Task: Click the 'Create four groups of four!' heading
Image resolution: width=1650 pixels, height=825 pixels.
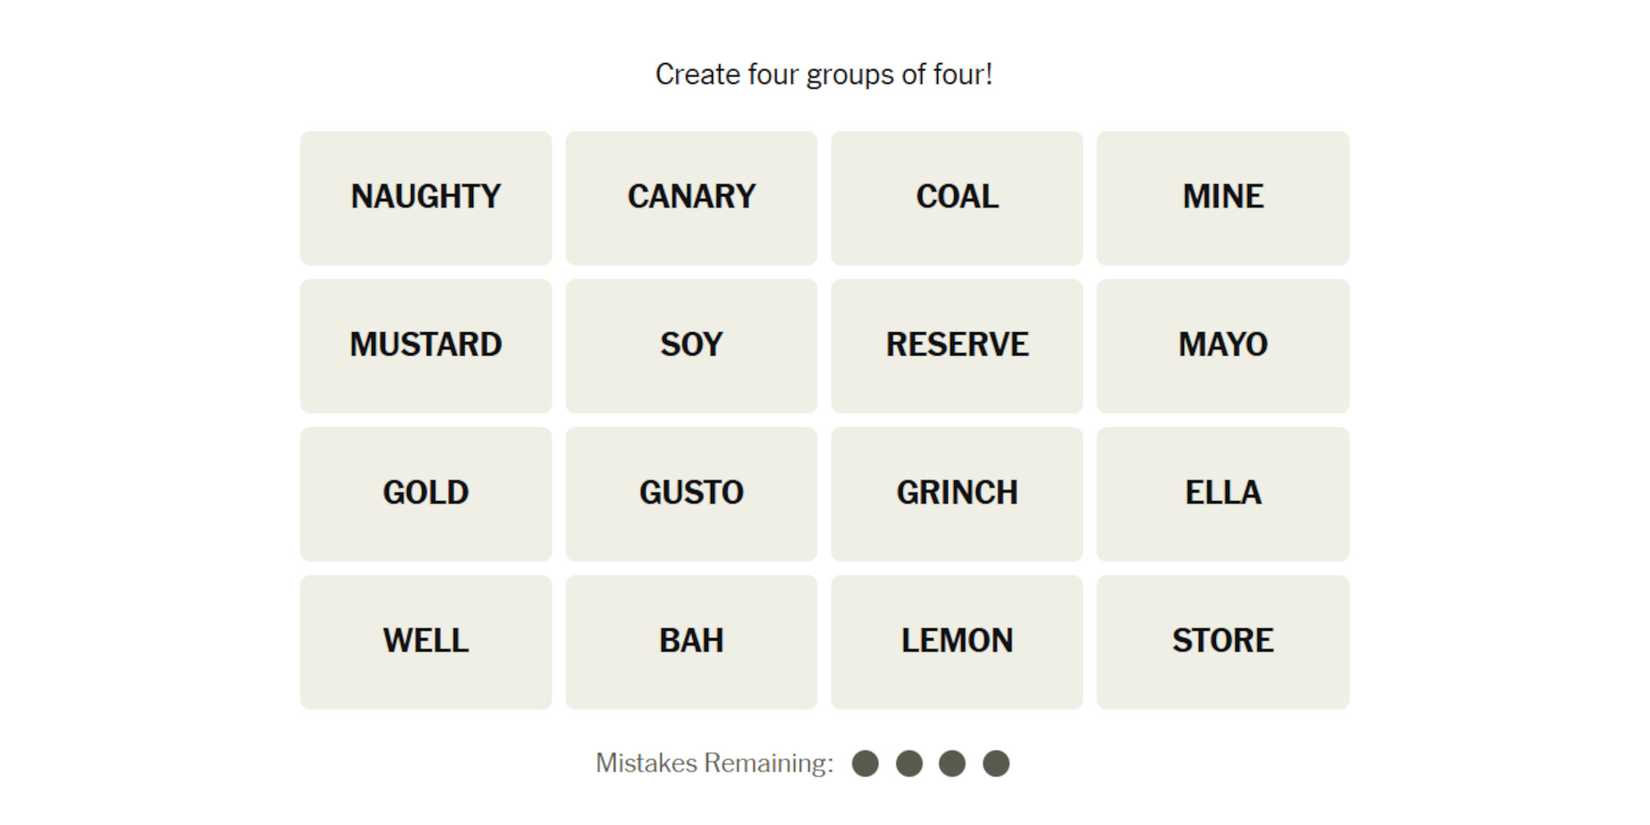Action: click(823, 75)
